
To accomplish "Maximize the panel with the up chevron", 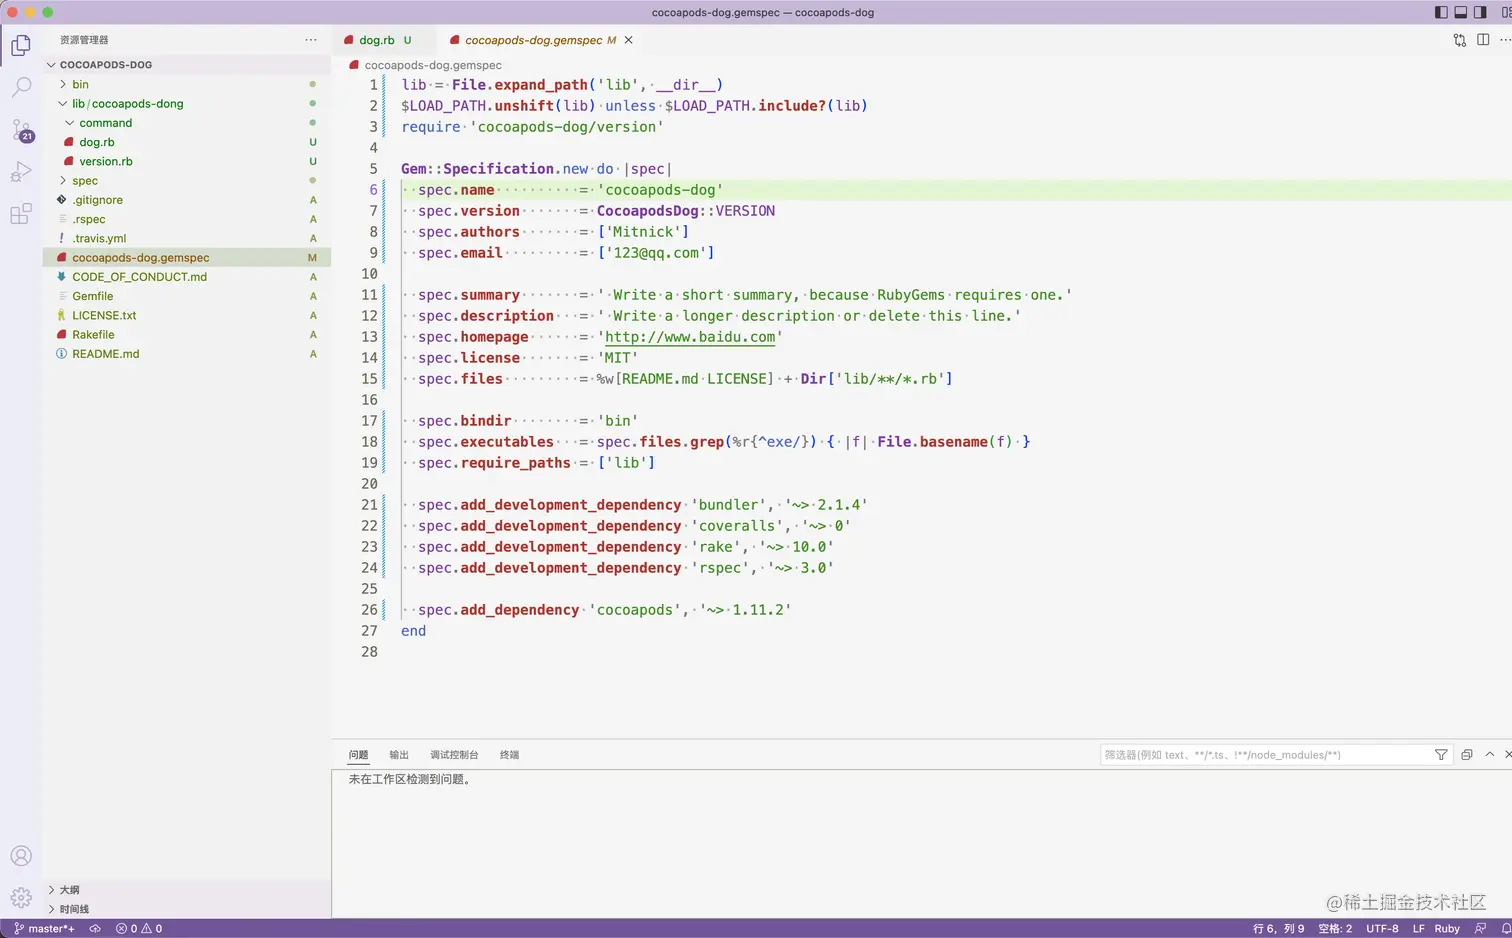I will click(1490, 755).
